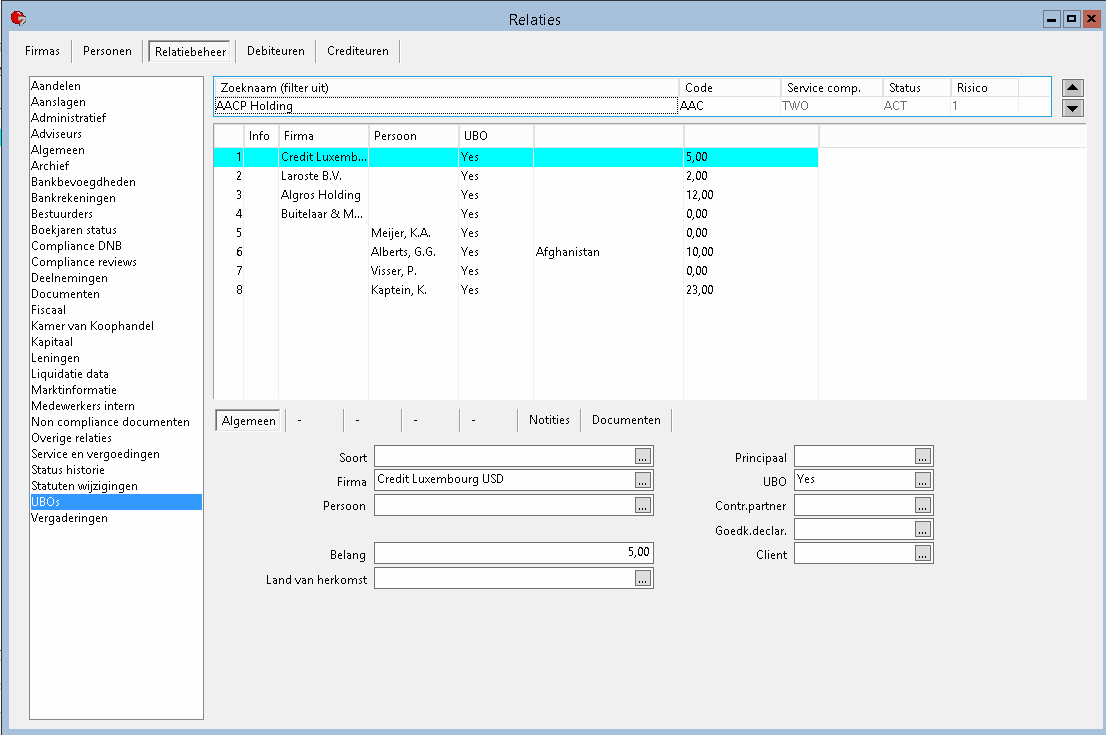Open the Persoon lookup button
Viewport: 1106px width, 735px height.
(643, 505)
